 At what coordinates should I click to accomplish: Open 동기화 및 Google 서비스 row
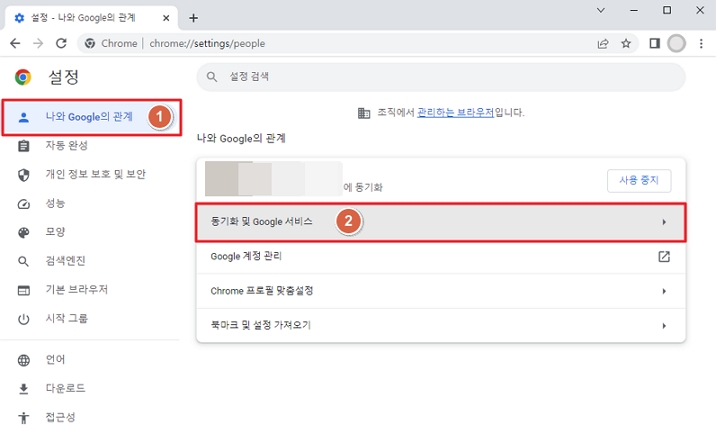(441, 222)
